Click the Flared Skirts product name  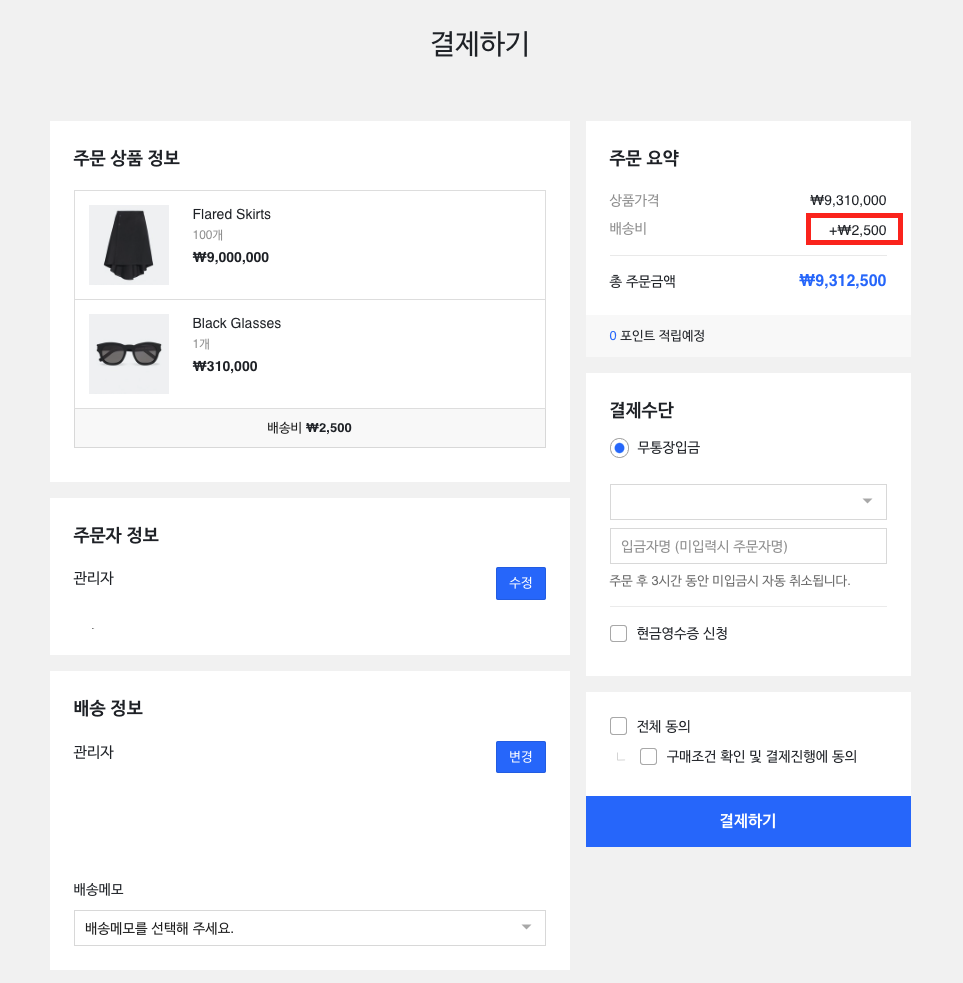coord(231,214)
